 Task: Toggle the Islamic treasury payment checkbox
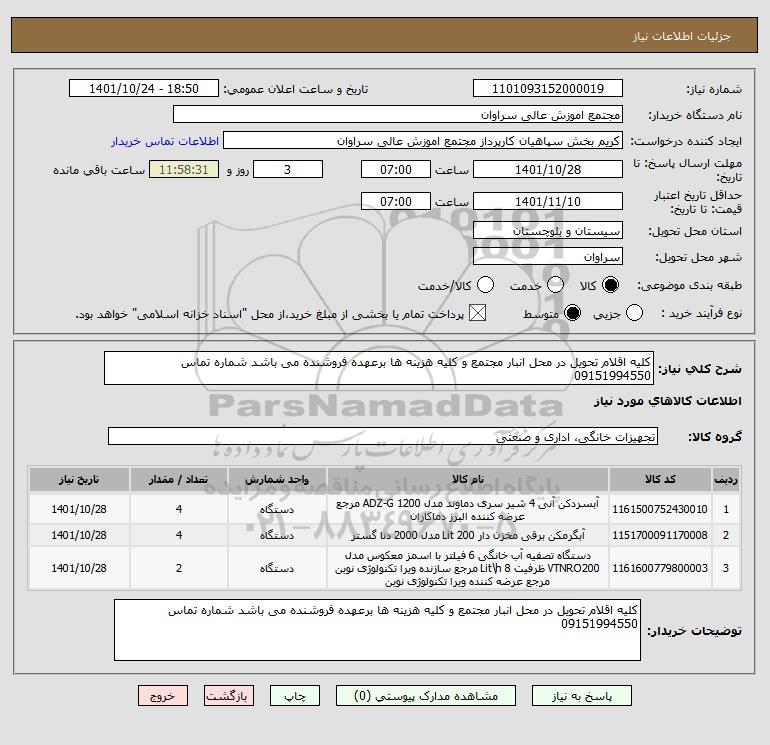tap(477, 313)
